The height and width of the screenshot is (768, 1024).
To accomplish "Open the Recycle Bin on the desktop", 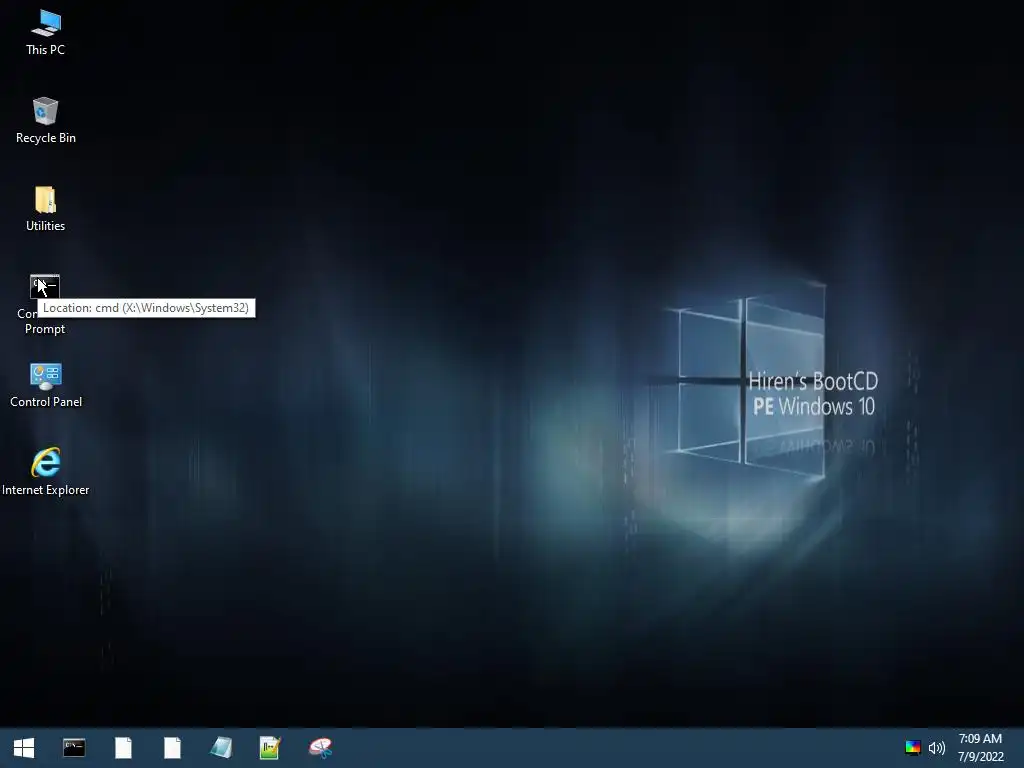I will click(45, 121).
